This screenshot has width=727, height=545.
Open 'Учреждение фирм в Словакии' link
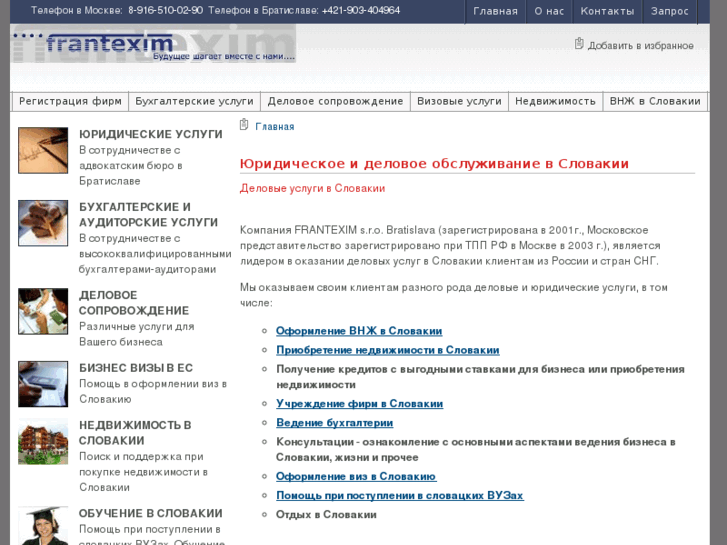click(359, 404)
